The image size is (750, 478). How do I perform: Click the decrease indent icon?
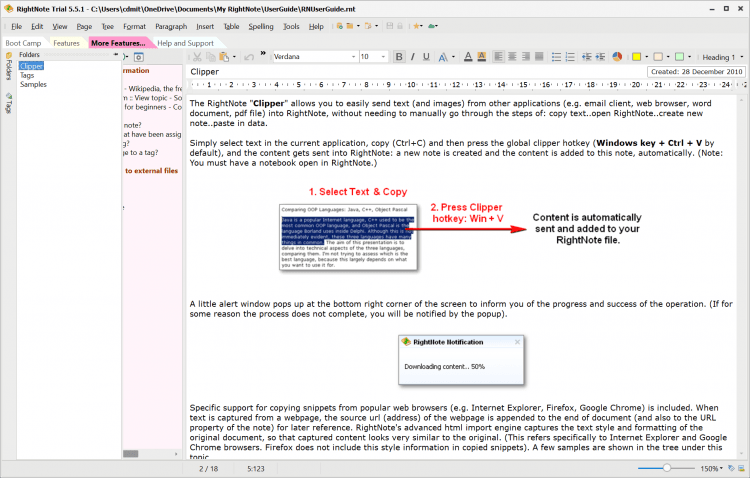click(586, 57)
